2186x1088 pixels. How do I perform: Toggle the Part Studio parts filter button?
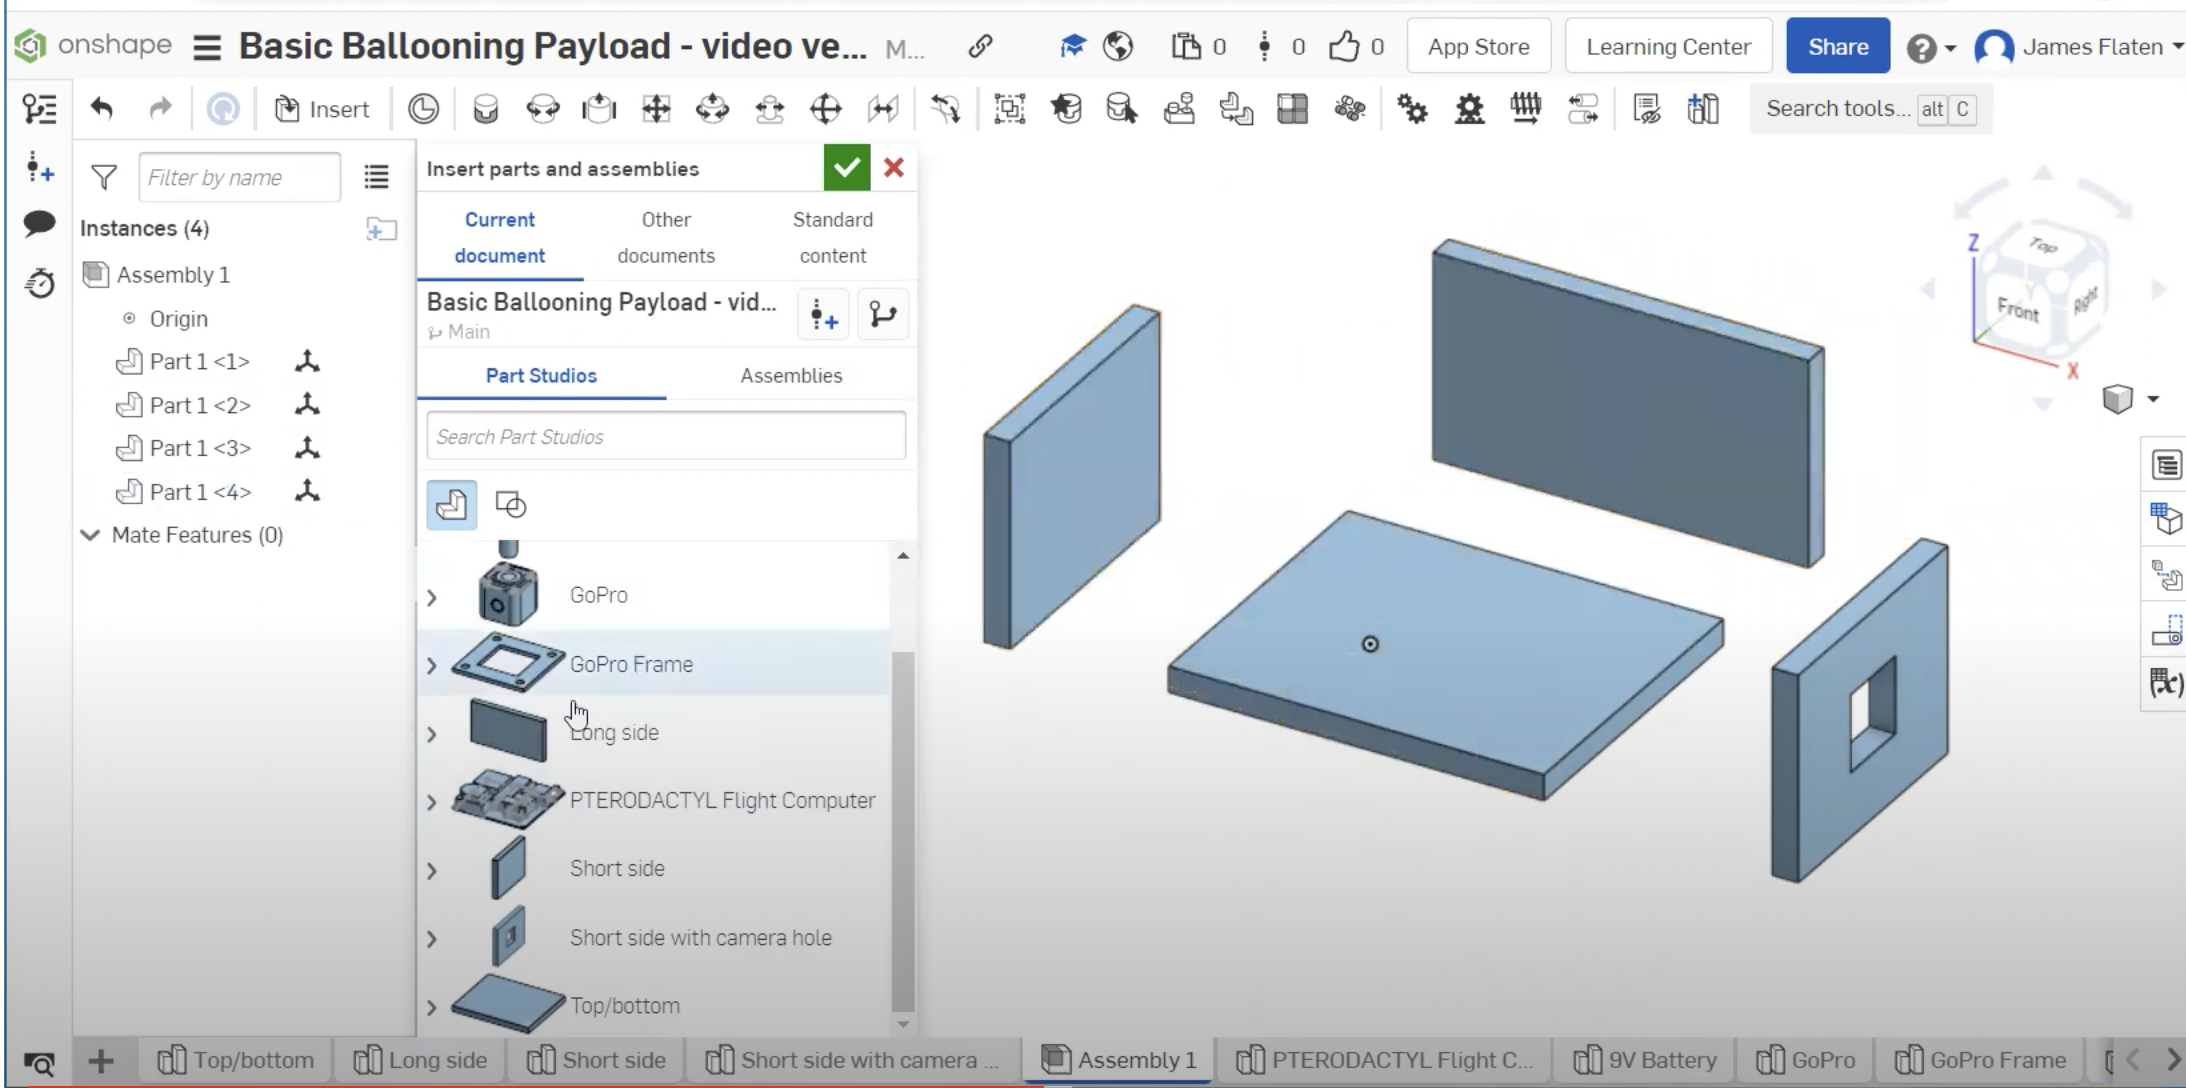click(451, 505)
